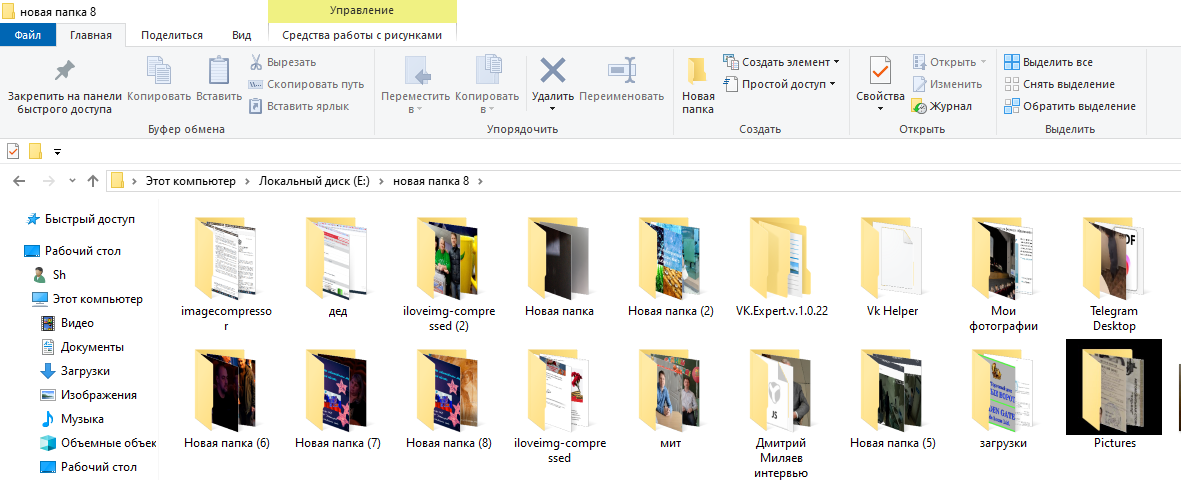Create a new folder with Новая папка icon
This screenshot has width=1181, height=480.
tap(697, 70)
